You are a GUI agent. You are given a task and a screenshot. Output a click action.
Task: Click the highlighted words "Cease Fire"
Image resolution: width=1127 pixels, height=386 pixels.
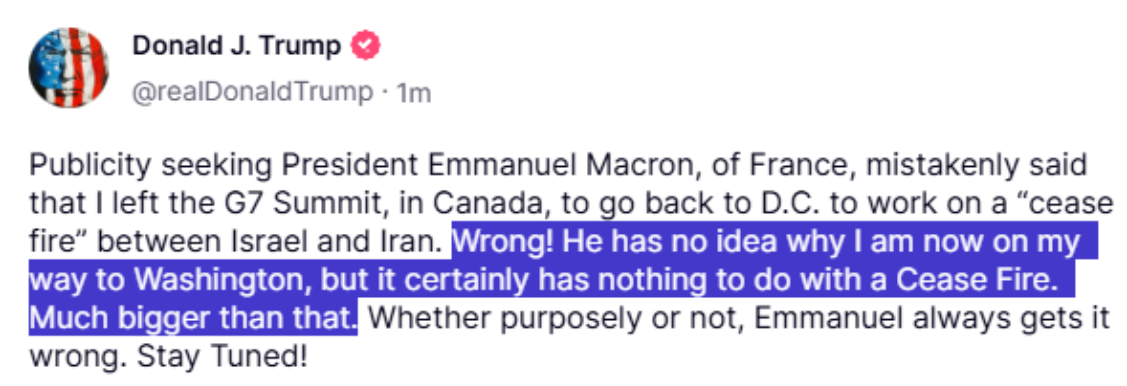click(965, 280)
